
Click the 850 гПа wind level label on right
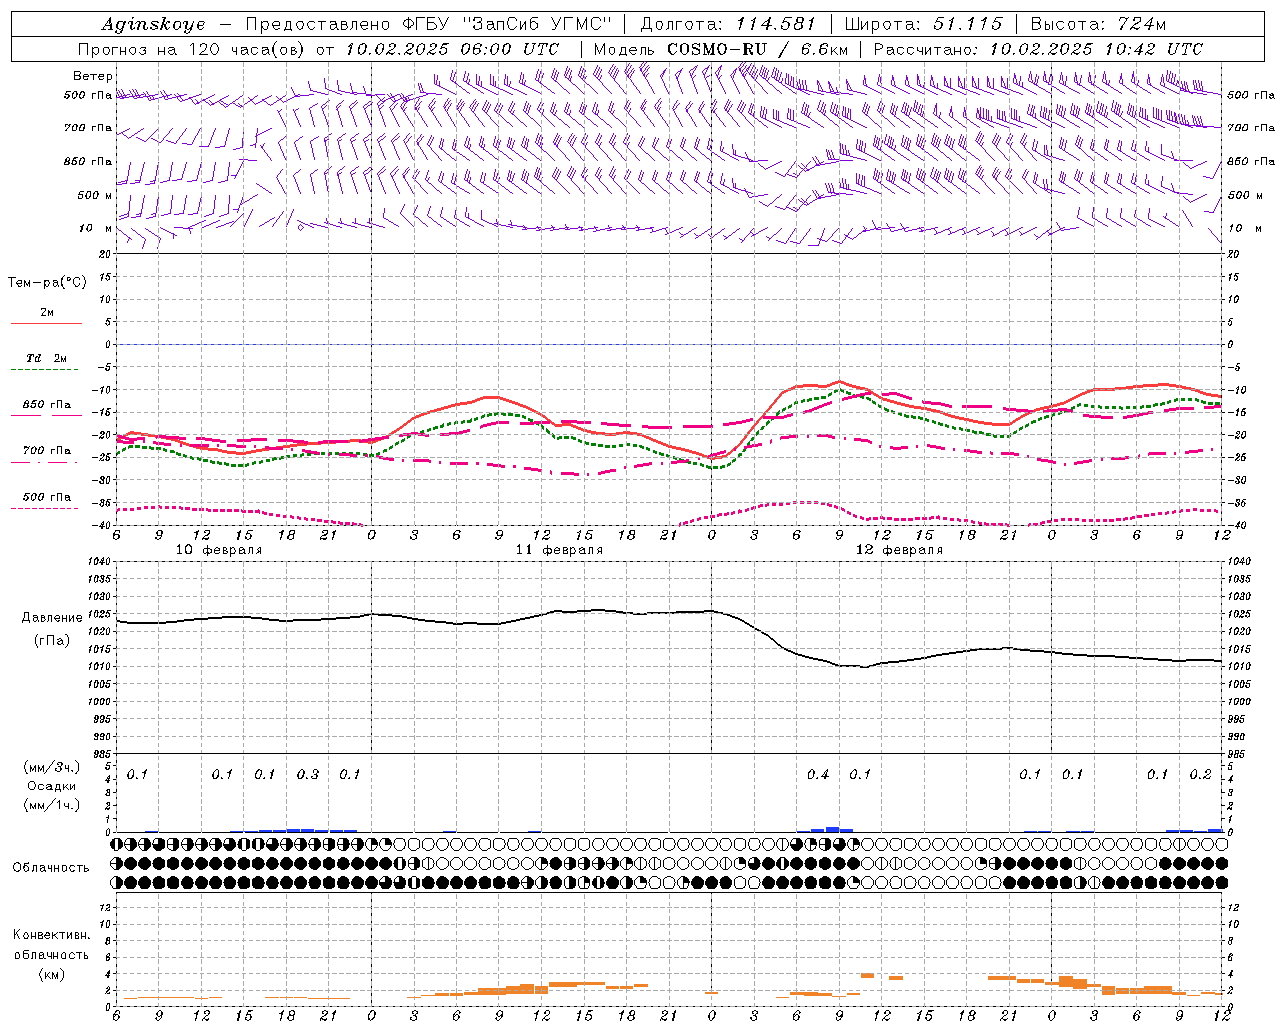(x=1251, y=161)
